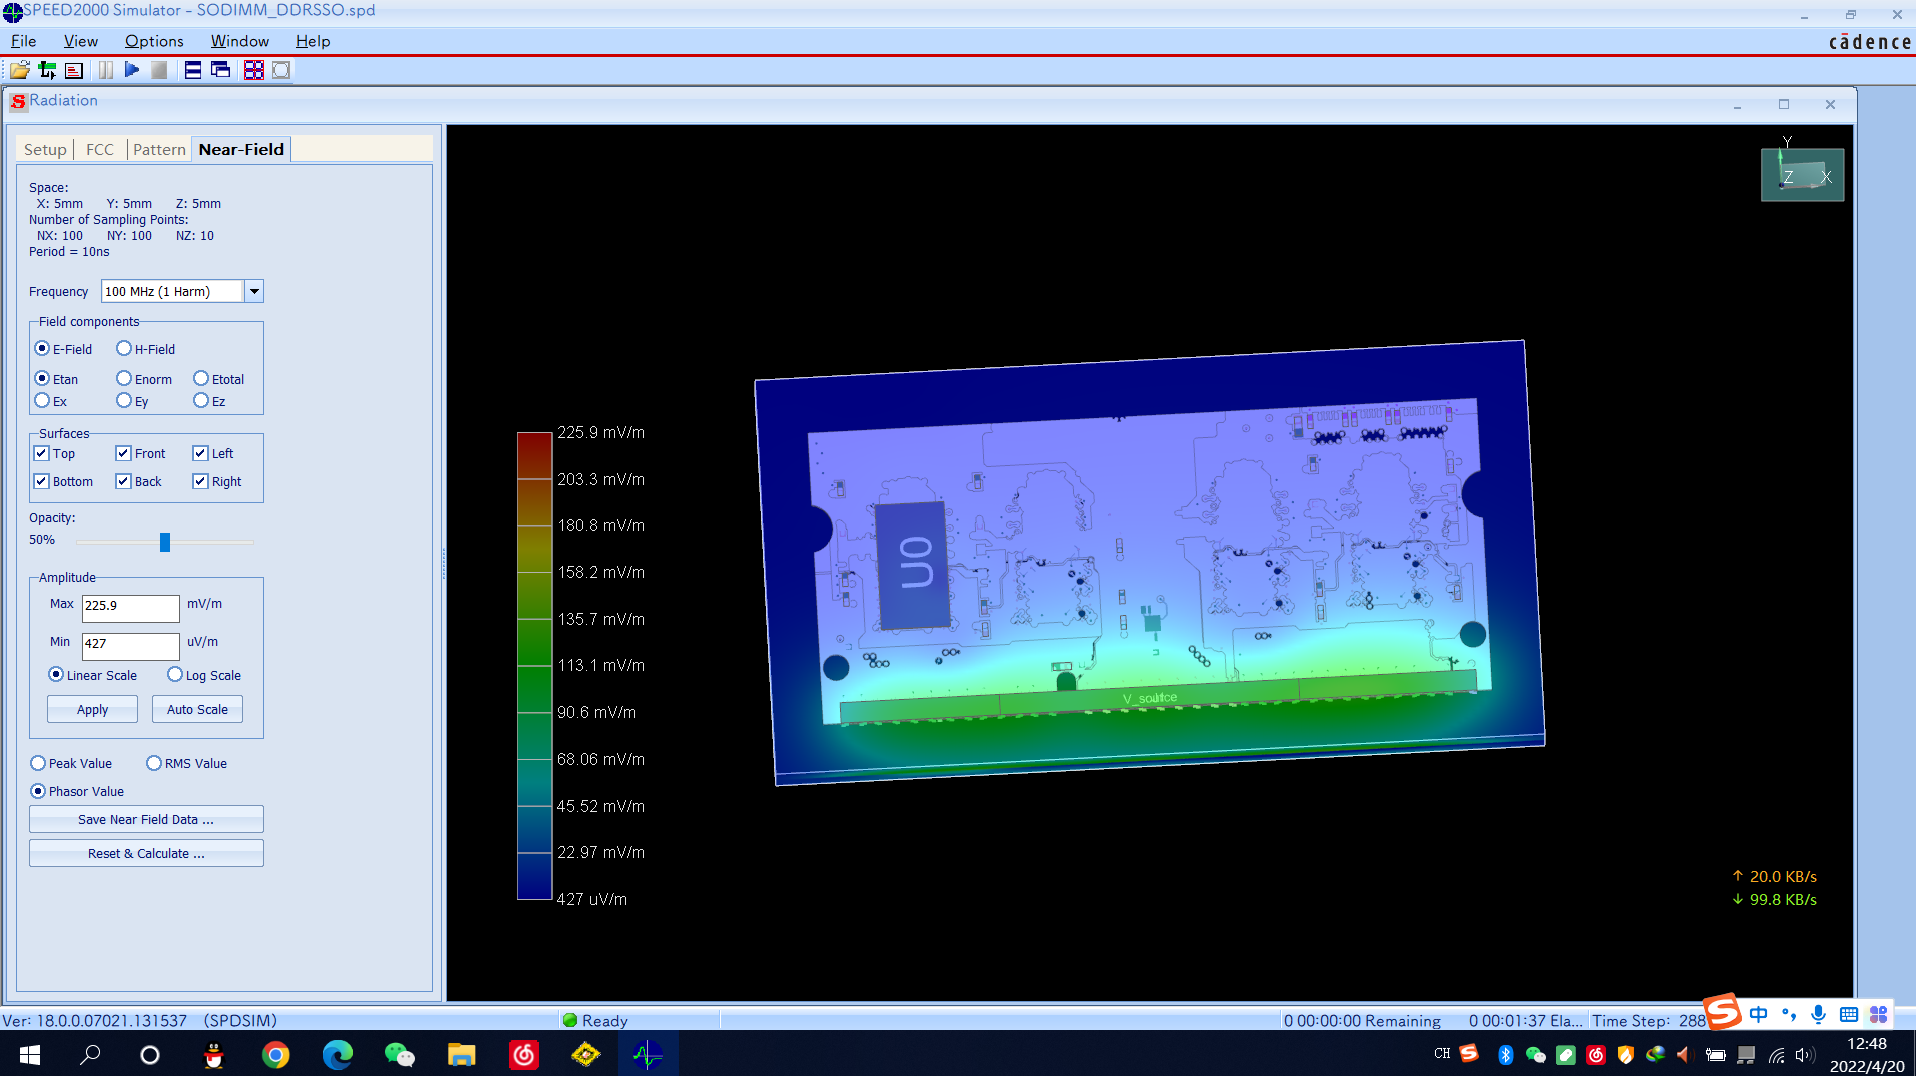
Task: Click the Opacity slider handle
Action: 165,542
